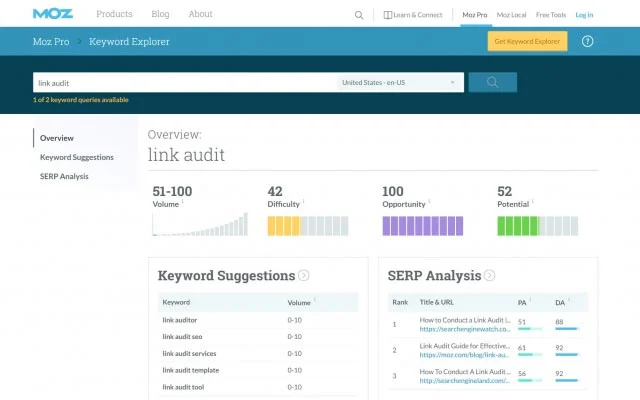Viewport: 640px width, 400px height.
Task: Open How to Conduct a Link Audit result
Action: point(465,320)
